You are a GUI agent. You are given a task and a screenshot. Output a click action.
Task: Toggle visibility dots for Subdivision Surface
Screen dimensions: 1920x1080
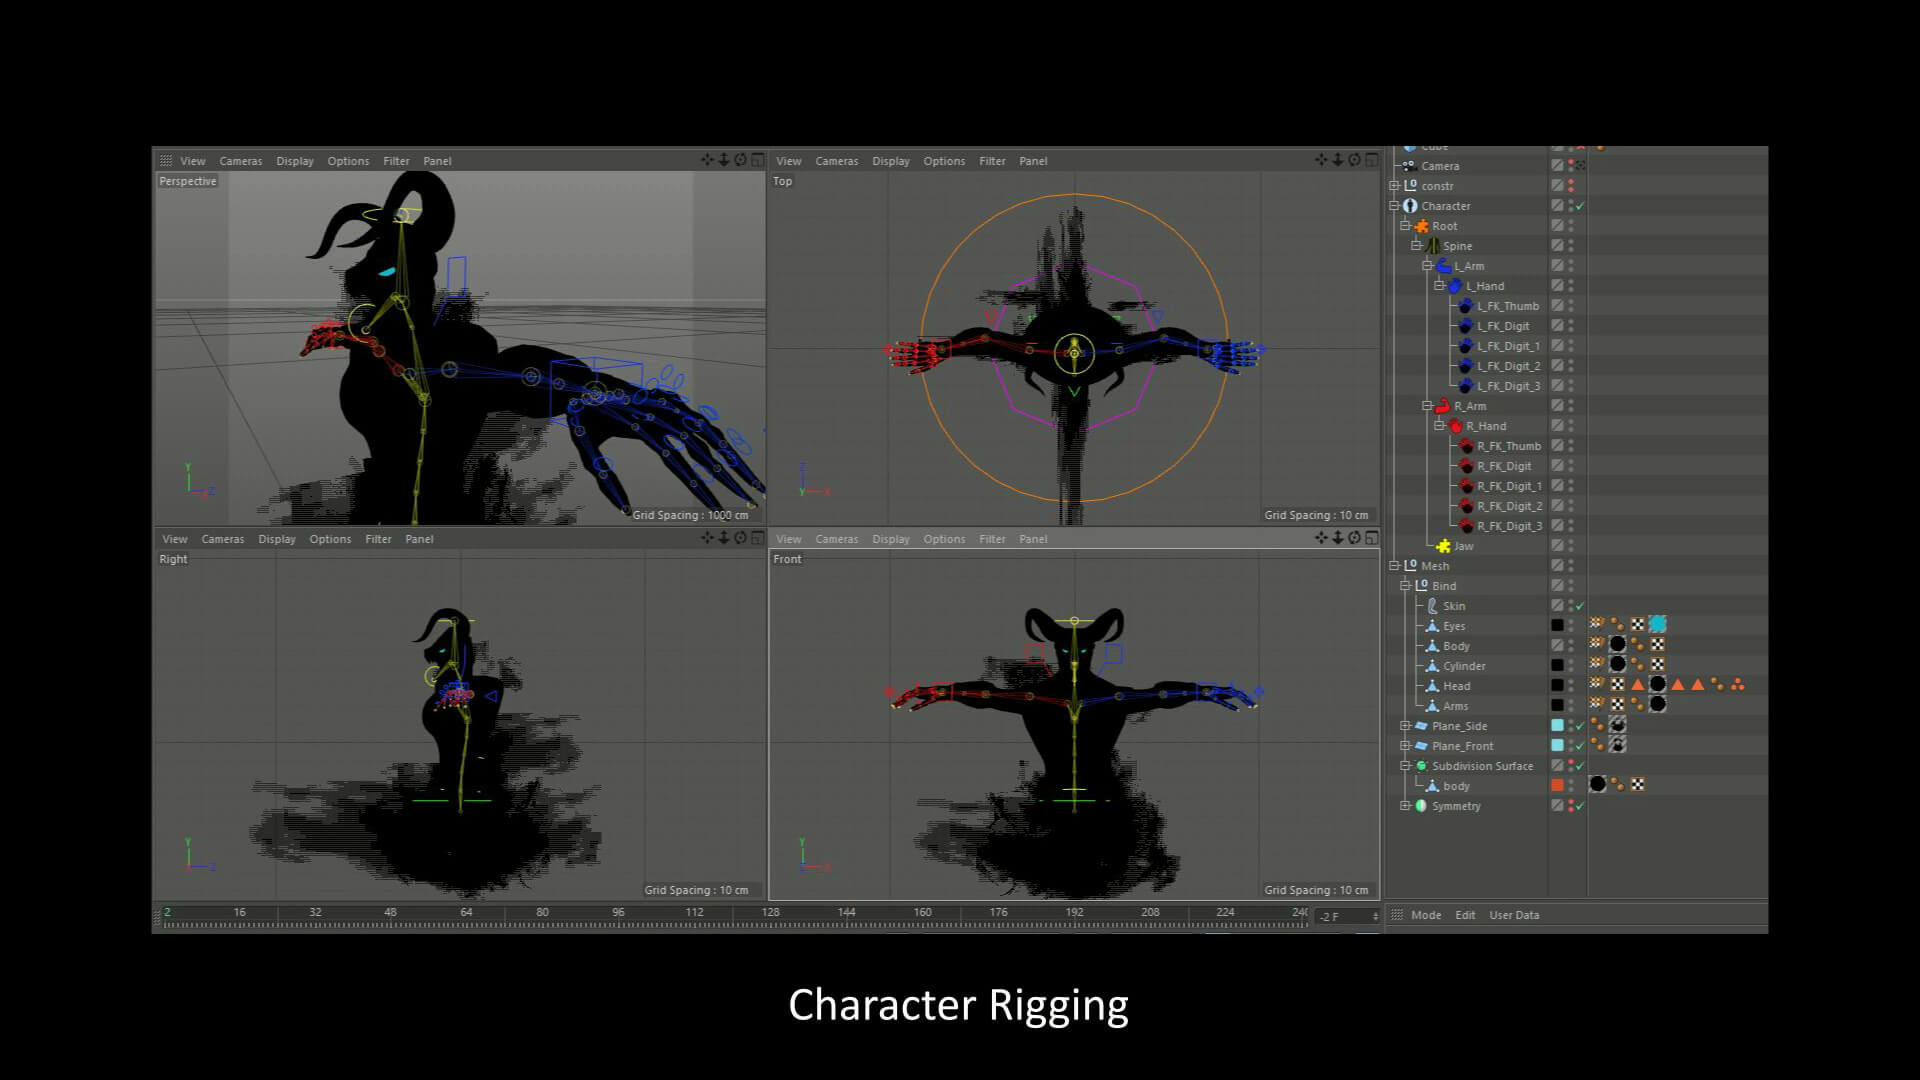point(1571,766)
